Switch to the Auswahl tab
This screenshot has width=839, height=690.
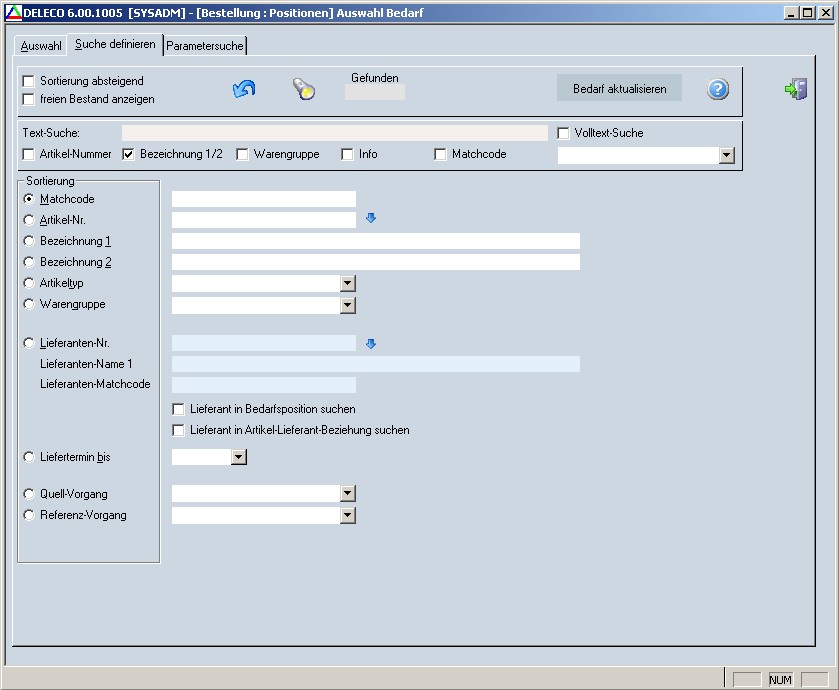pyautogui.click(x=41, y=46)
